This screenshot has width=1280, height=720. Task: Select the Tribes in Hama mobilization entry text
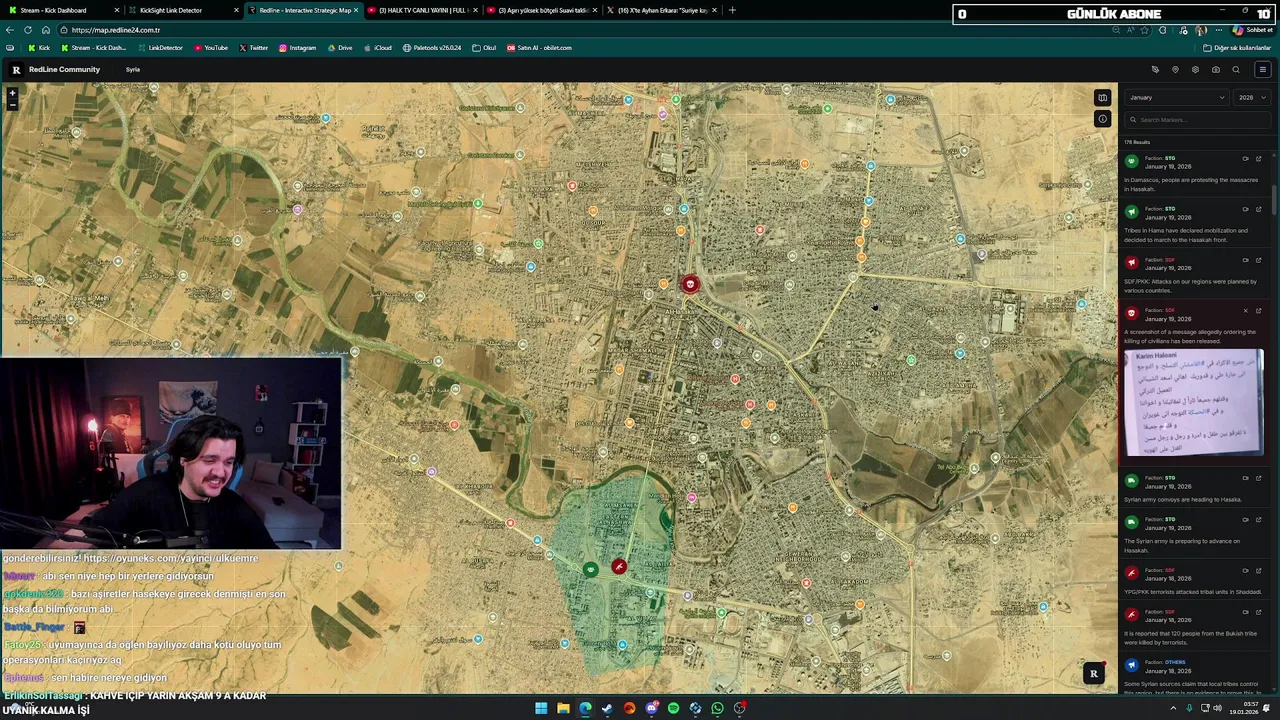[x=1186, y=235]
